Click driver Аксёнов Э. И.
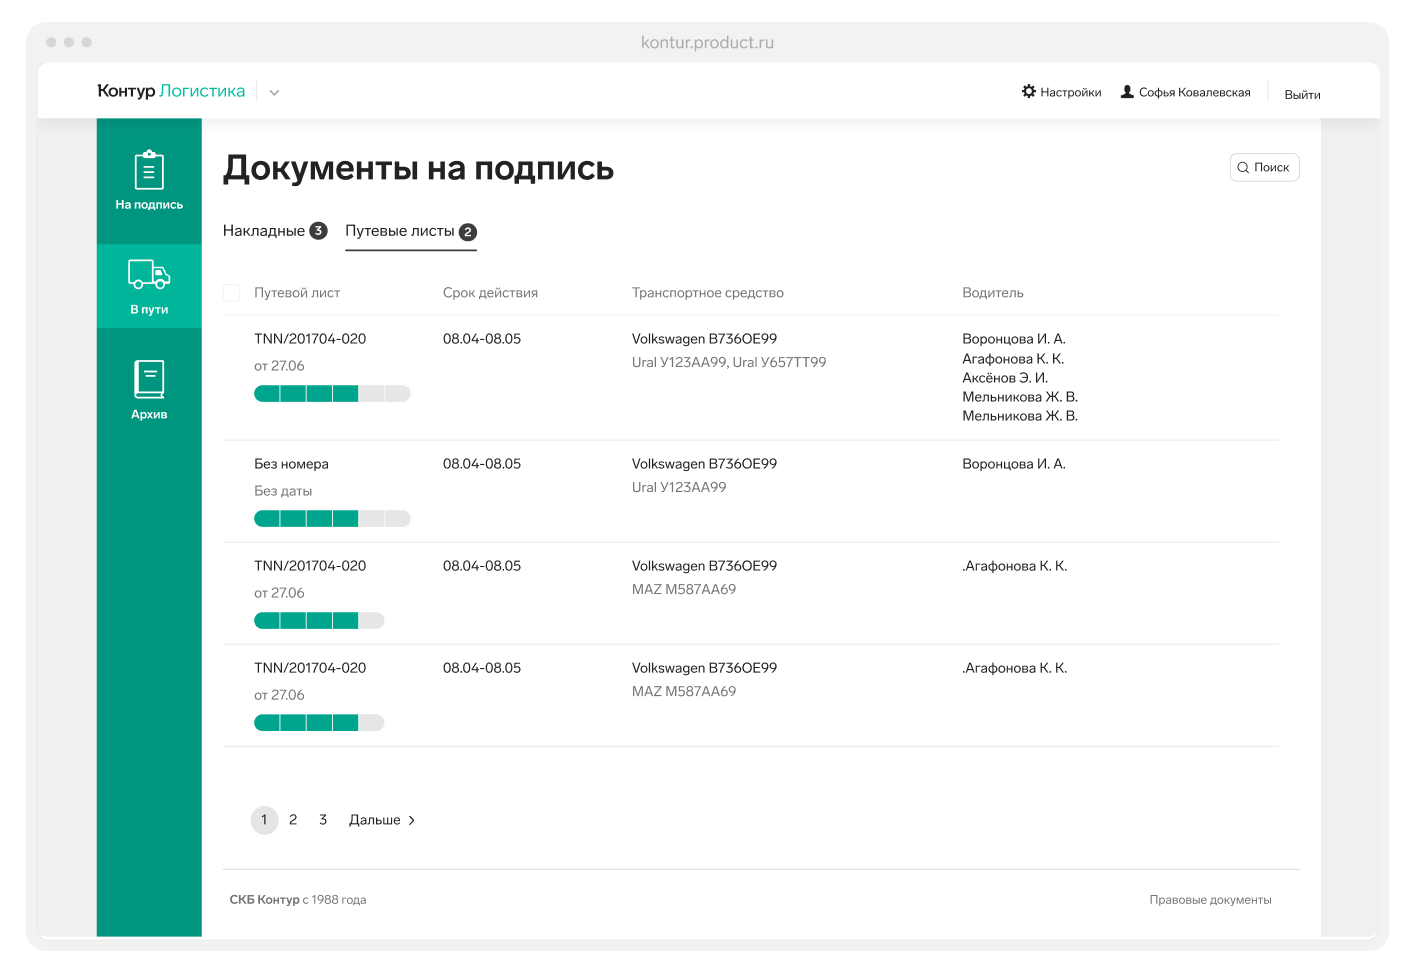Image resolution: width=1418 pixels, height=970 pixels. tap(1005, 378)
